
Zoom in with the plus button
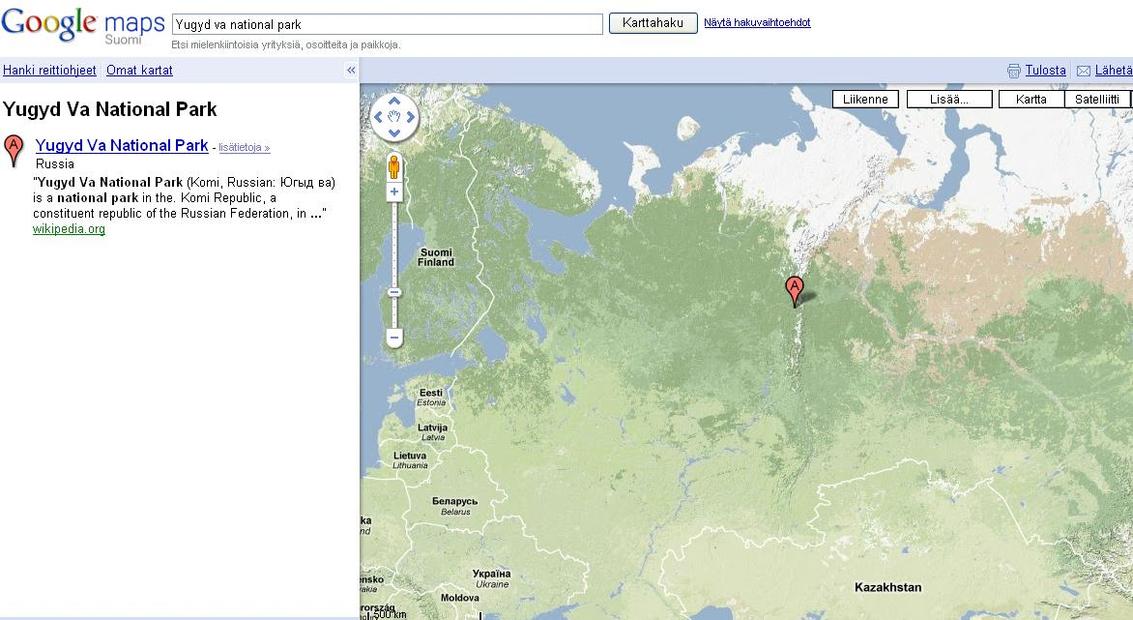tap(394, 192)
